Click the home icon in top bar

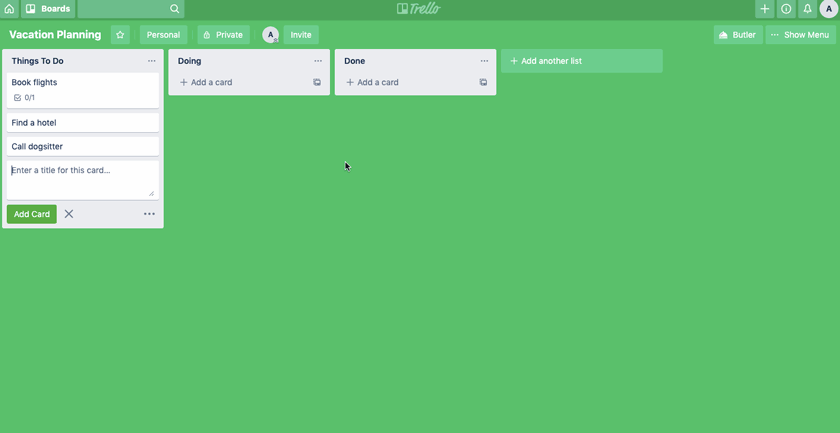pyautogui.click(x=10, y=9)
